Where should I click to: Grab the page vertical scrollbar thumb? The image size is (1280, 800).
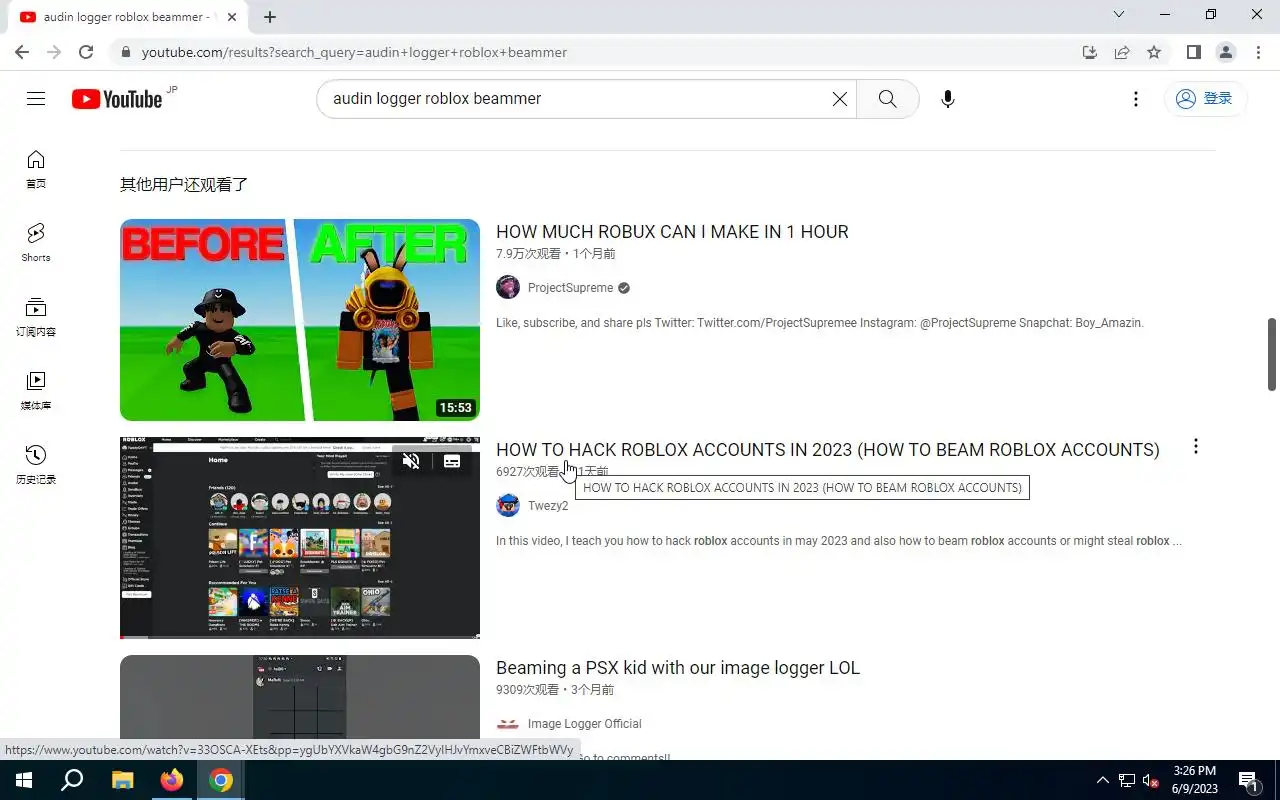pyautogui.click(x=1272, y=355)
